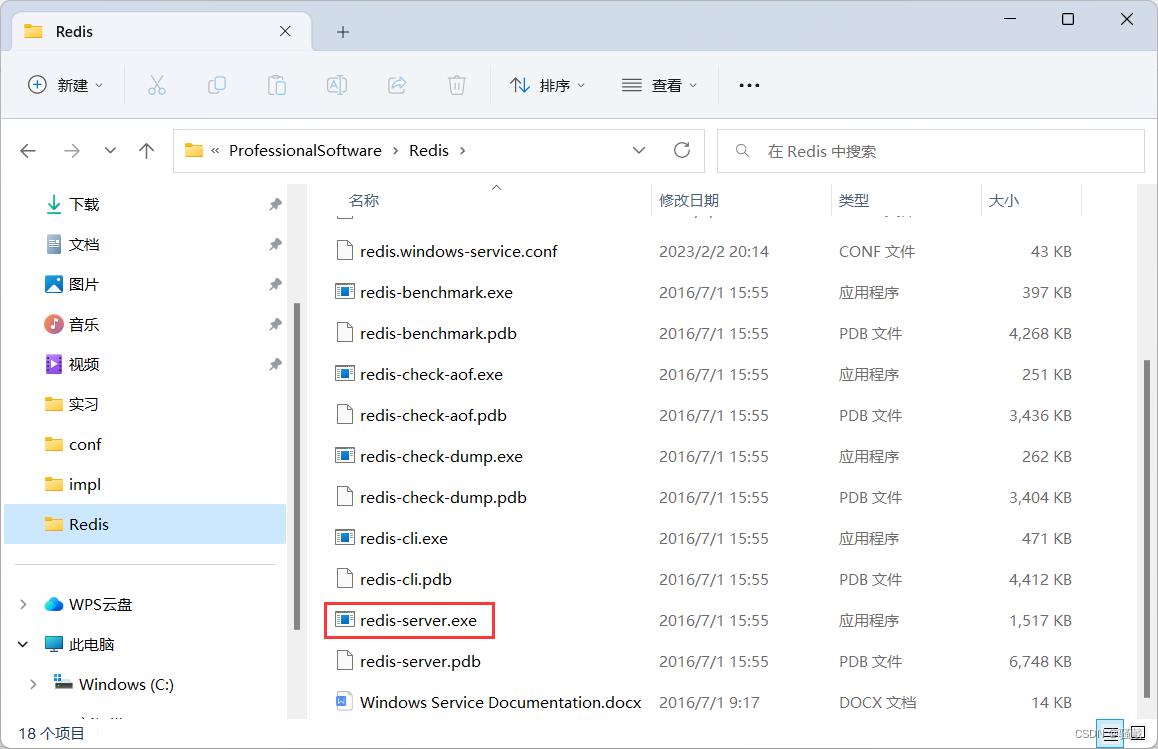Click Redis in the address breadcrumb
Image resolution: width=1158 pixels, height=749 pixels.
click(x=429, y=151)
